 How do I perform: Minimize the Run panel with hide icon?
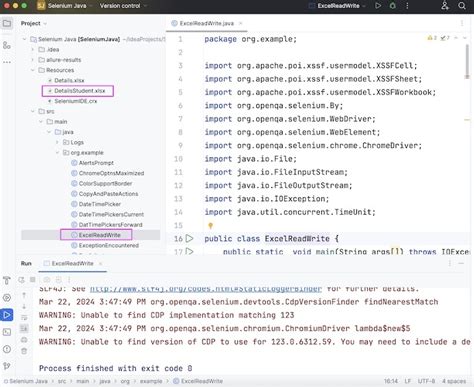tap(461, 263)
